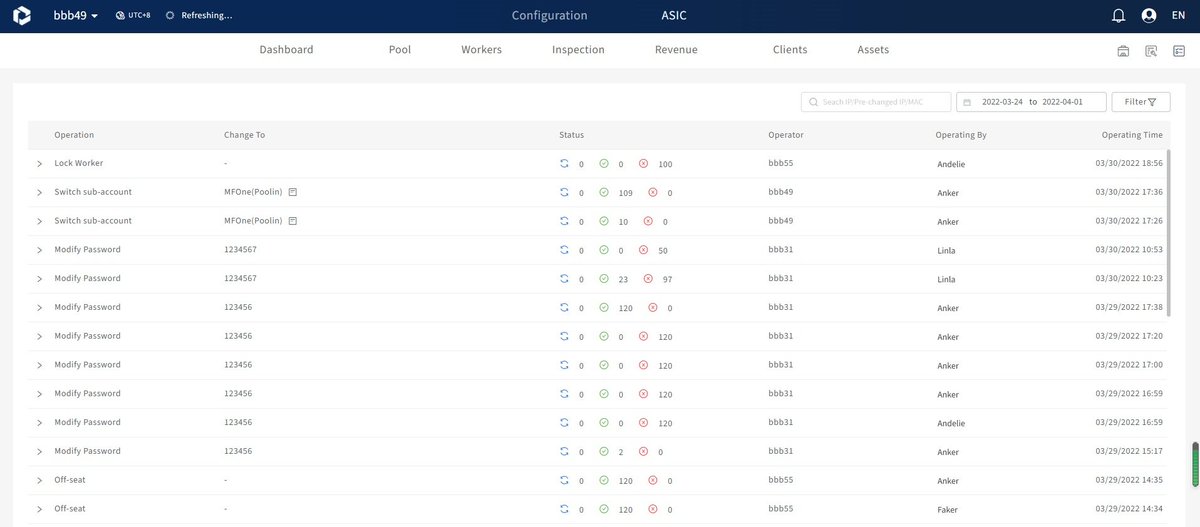The height and width of the screenshot is (527, 1200).
Task: Click green success icon in 14:34 Off-seat row
Action: [604, 509]
